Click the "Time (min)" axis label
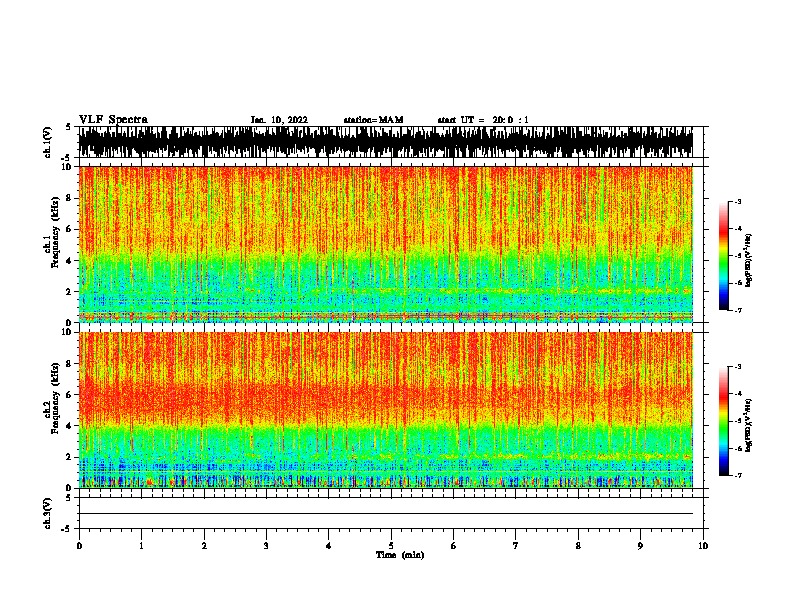Screen dimensions: 792x612 (x=400, y=555)
